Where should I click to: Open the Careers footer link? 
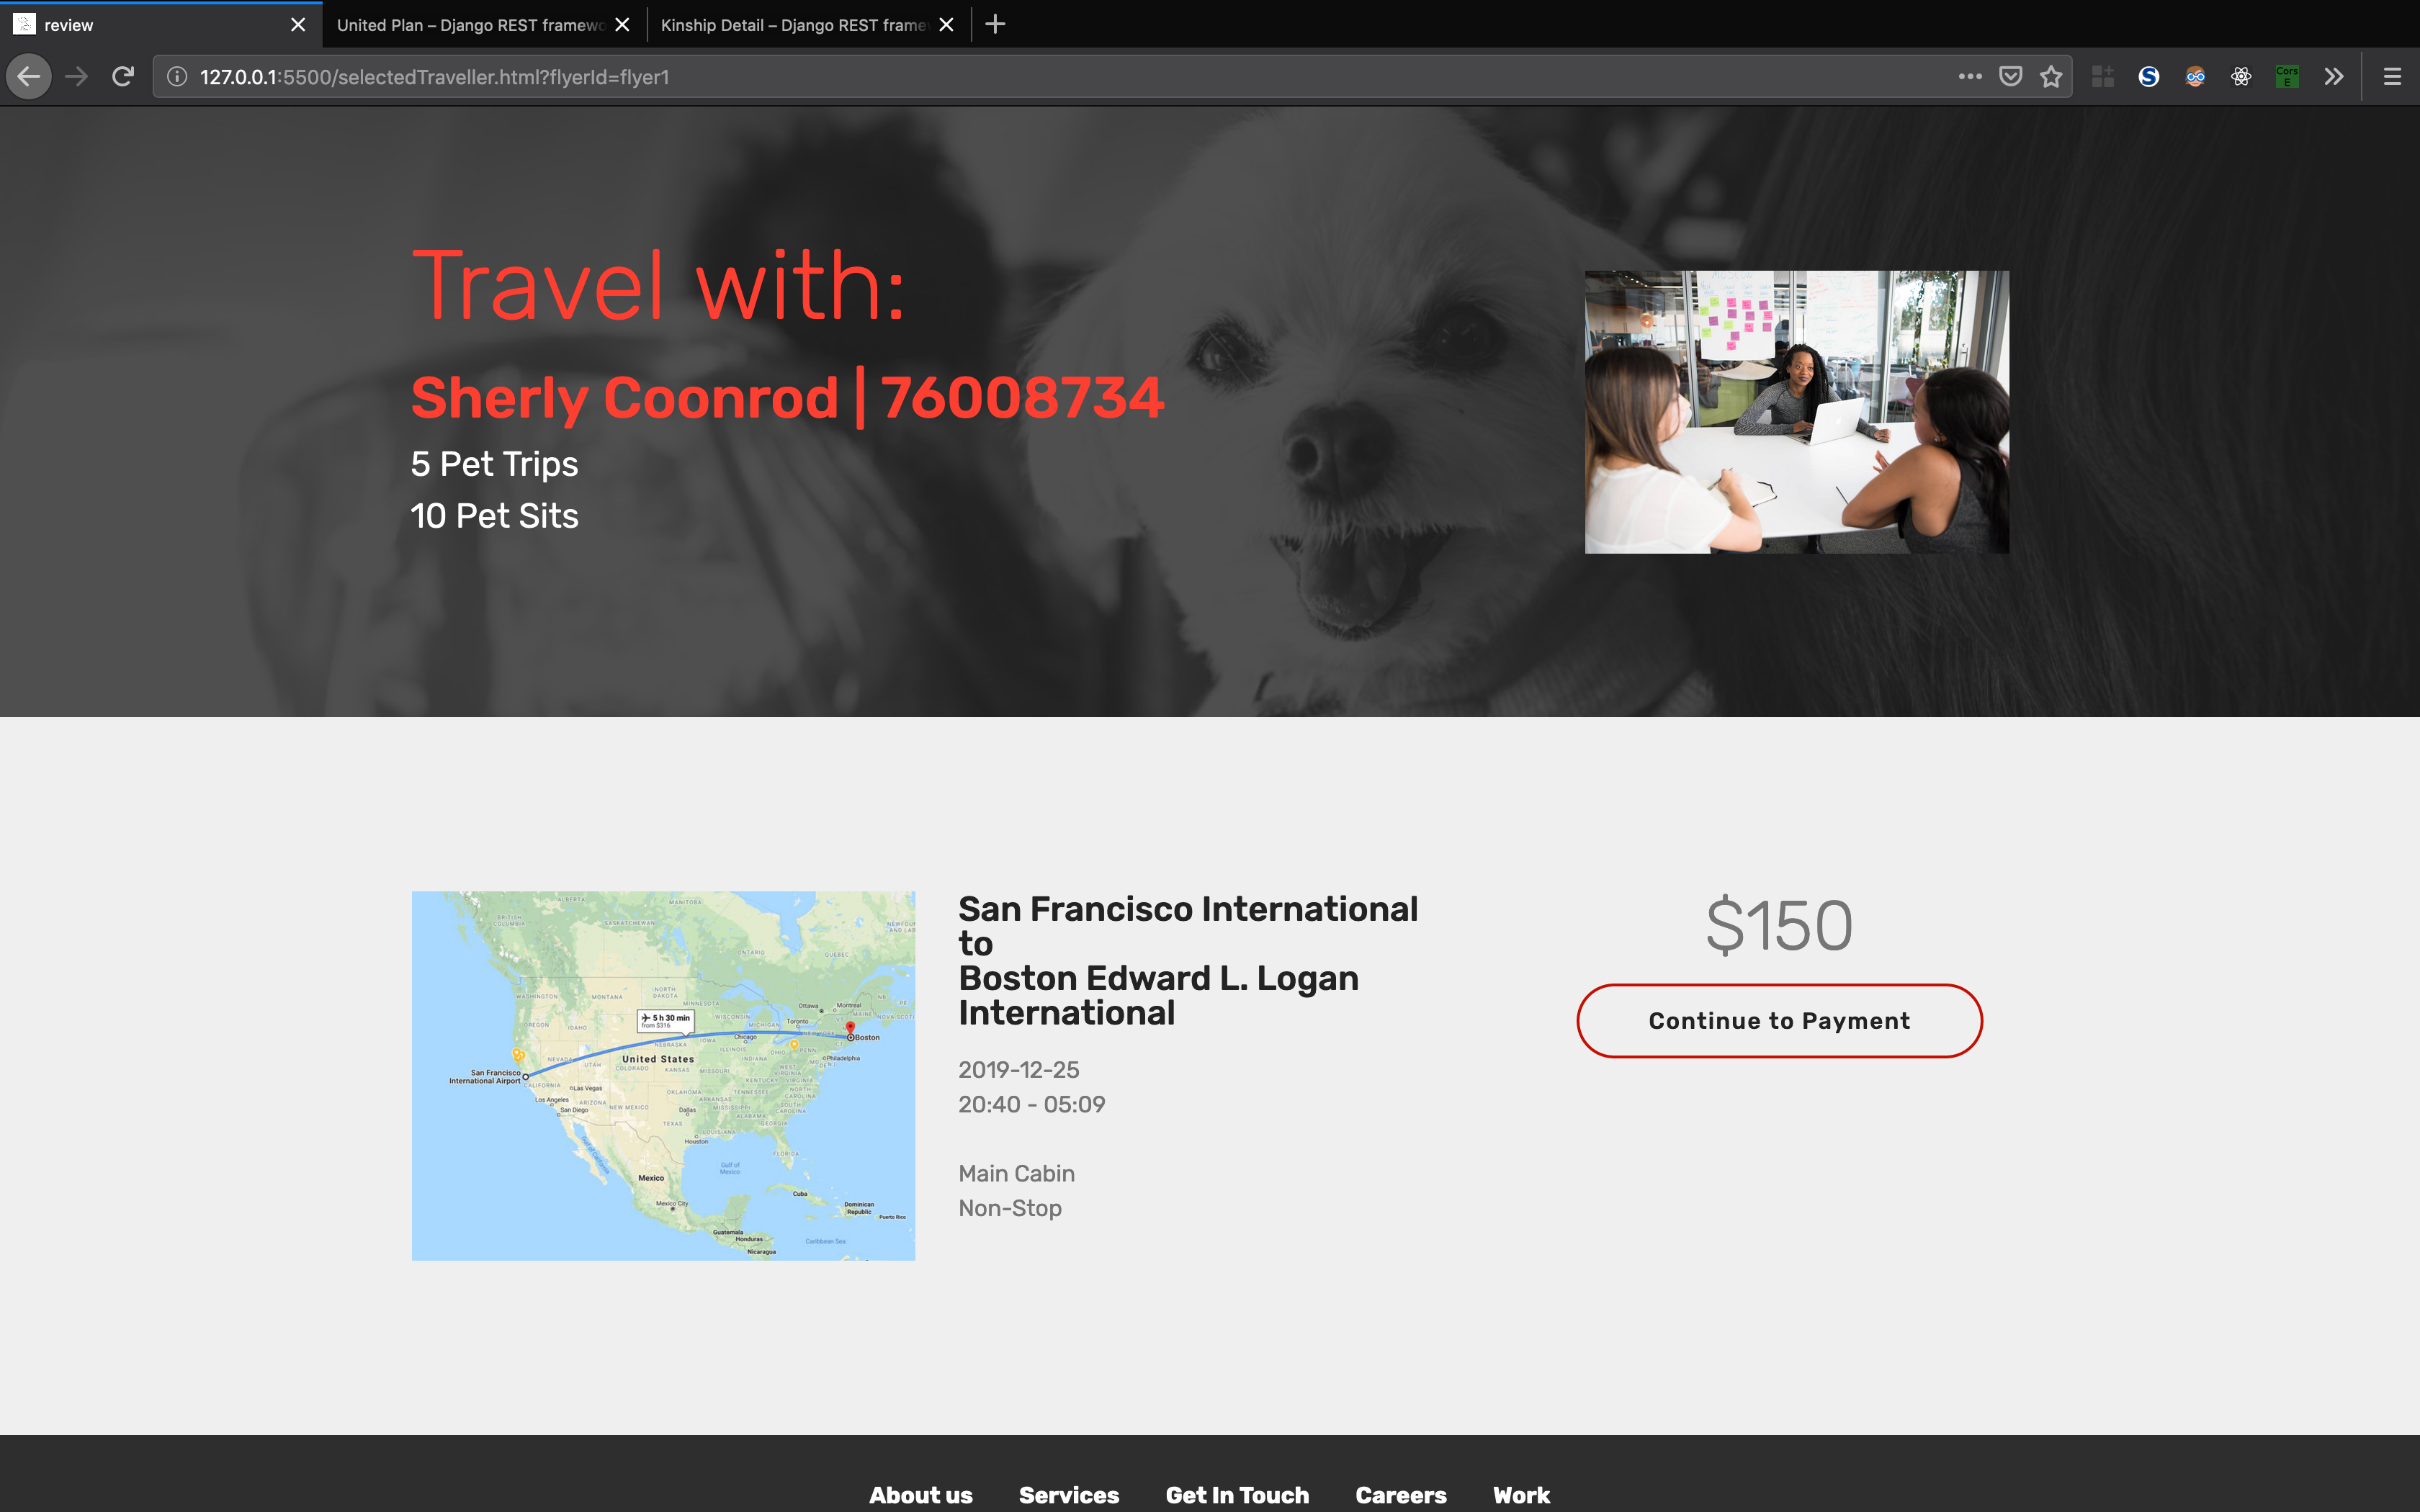coord(1400,1494)
